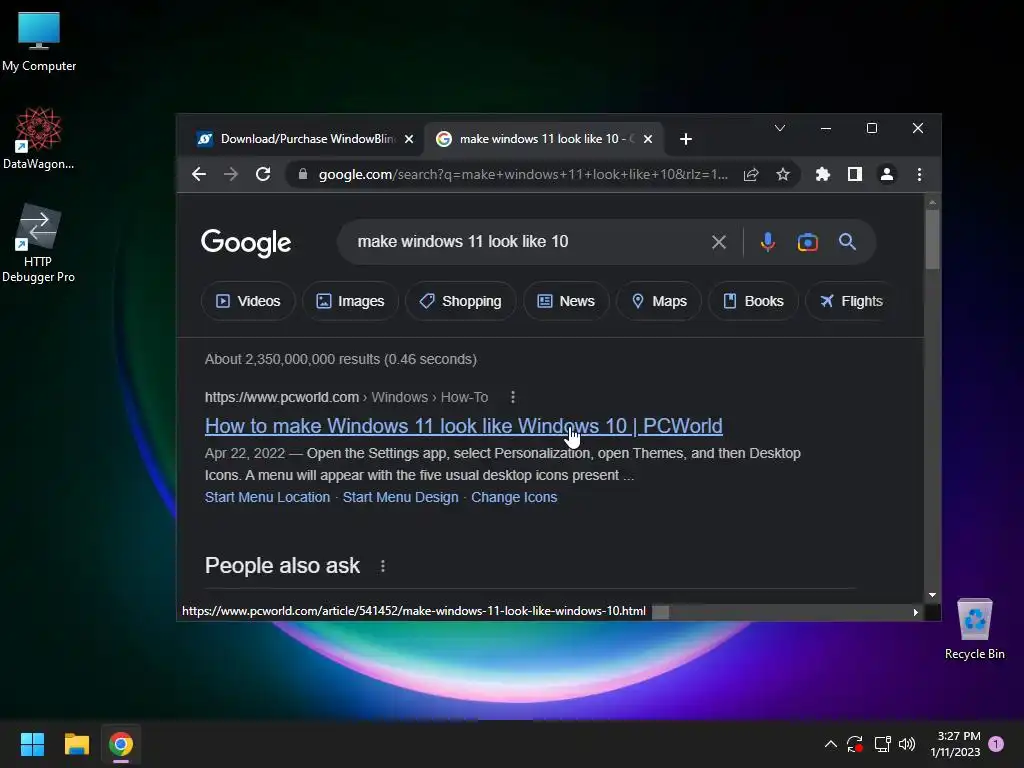This screenshot has width=1024, height=768.
Task: Submit search with the magnifier icon
Action: pyautogui.click(x=848, y=242)
